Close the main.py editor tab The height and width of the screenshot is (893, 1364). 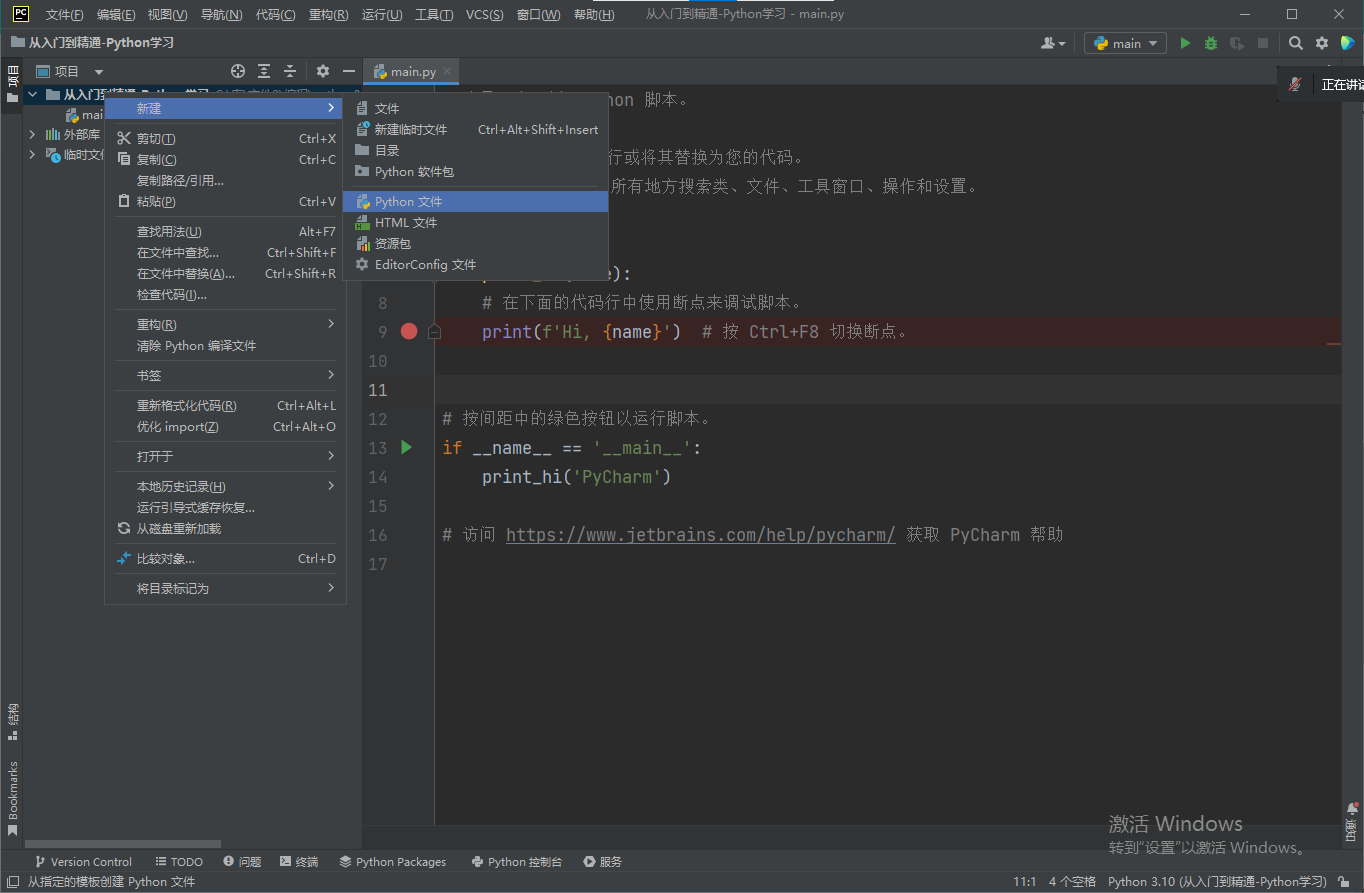[x=448, y=71]
